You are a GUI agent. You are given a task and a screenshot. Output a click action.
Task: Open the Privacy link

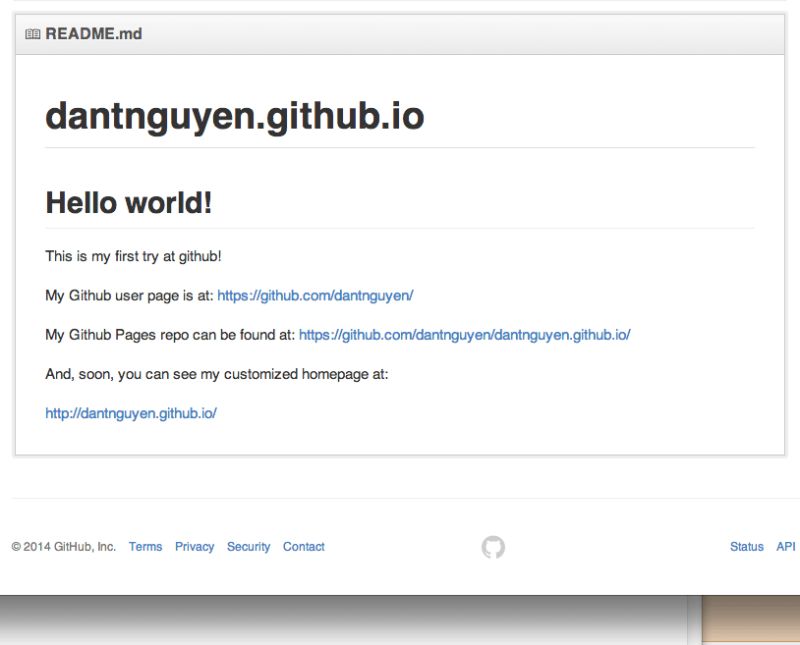(x=194, y=547)
